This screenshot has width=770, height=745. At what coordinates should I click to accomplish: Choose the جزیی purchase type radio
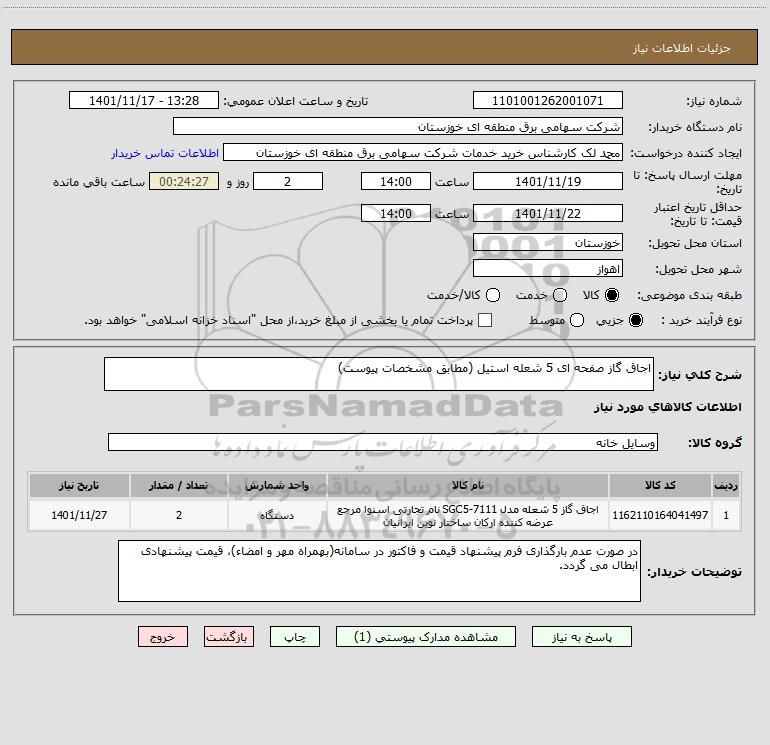point(636,320)
